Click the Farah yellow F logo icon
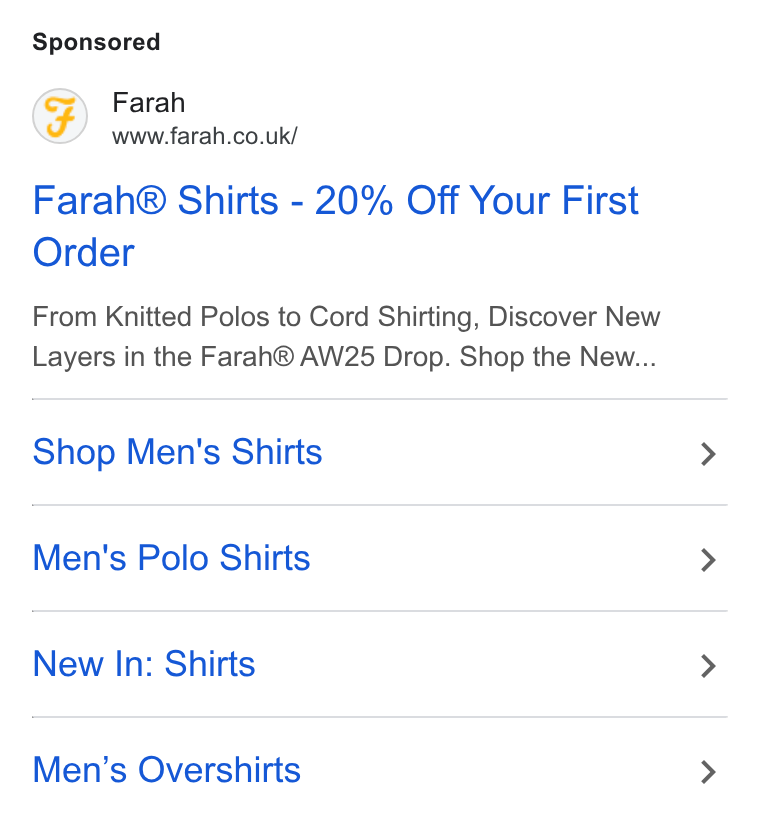This screenshot has height=822, width=760. tap(60, 116)
